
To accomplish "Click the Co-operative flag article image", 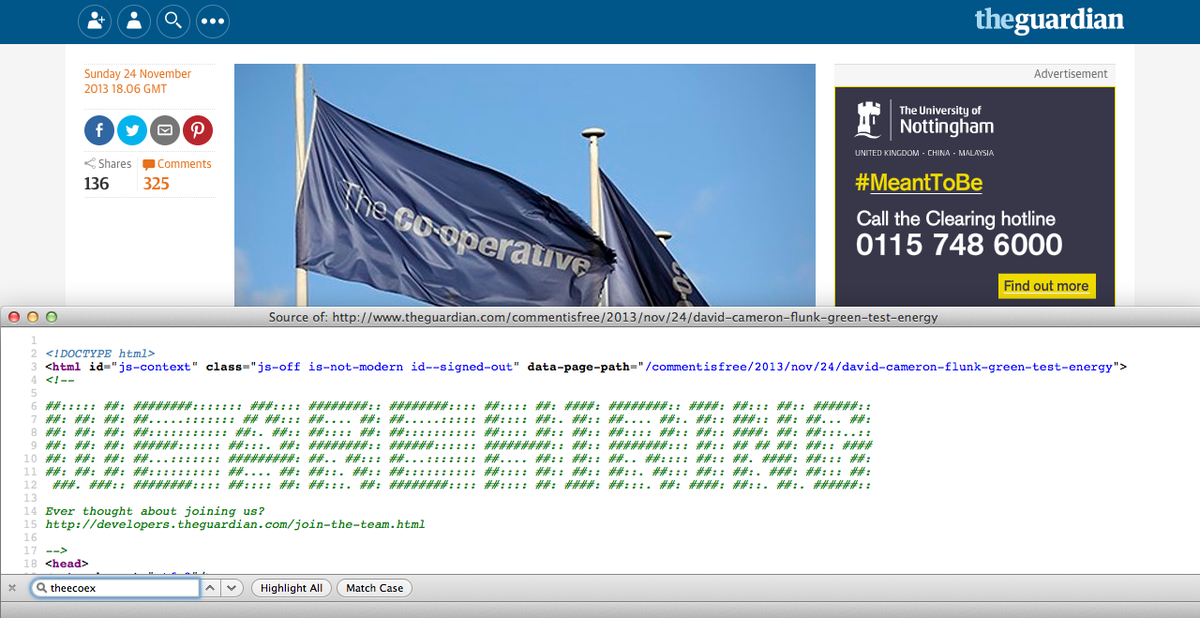I will 525,185.
